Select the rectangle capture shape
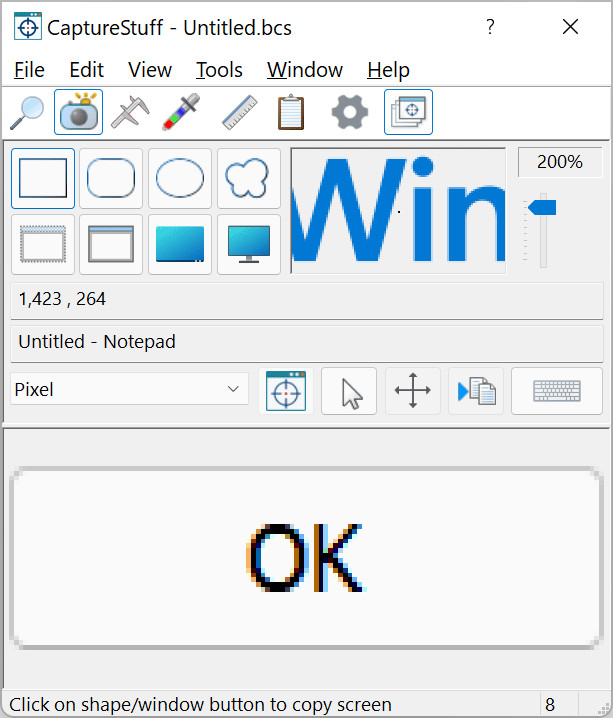The width and height of the screenshot is (613, 718). (x=43, y=178)
